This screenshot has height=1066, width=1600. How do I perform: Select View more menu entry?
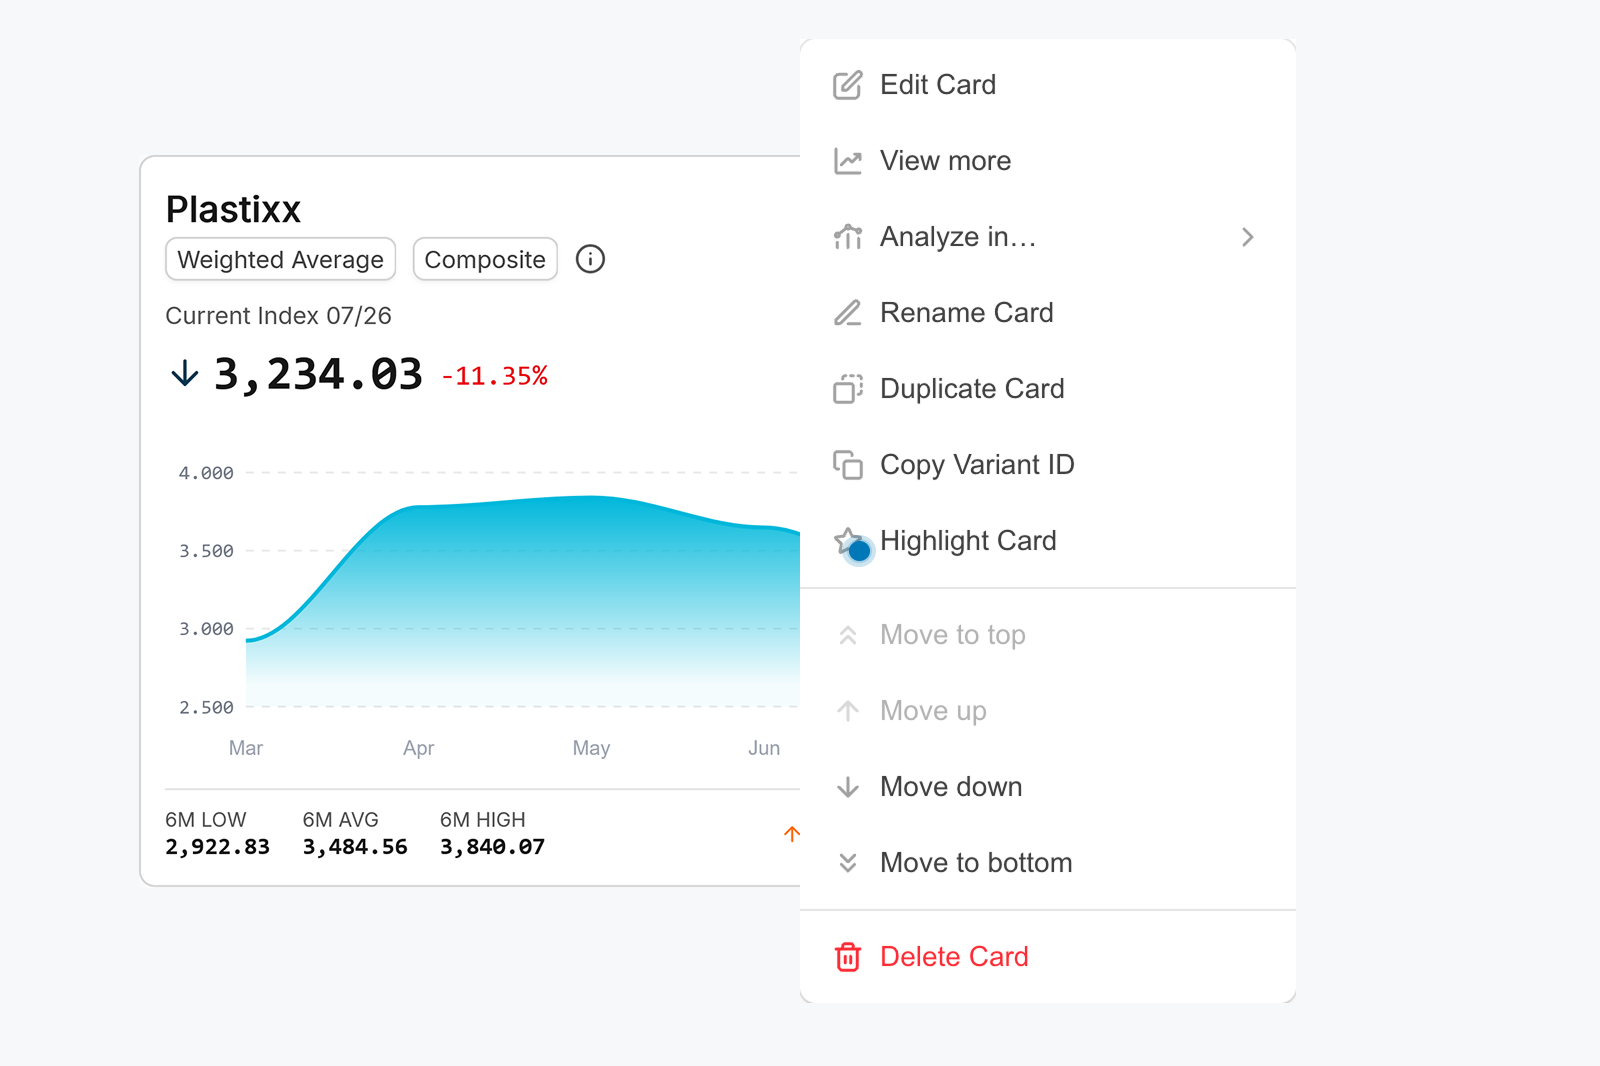point(1048,161)
